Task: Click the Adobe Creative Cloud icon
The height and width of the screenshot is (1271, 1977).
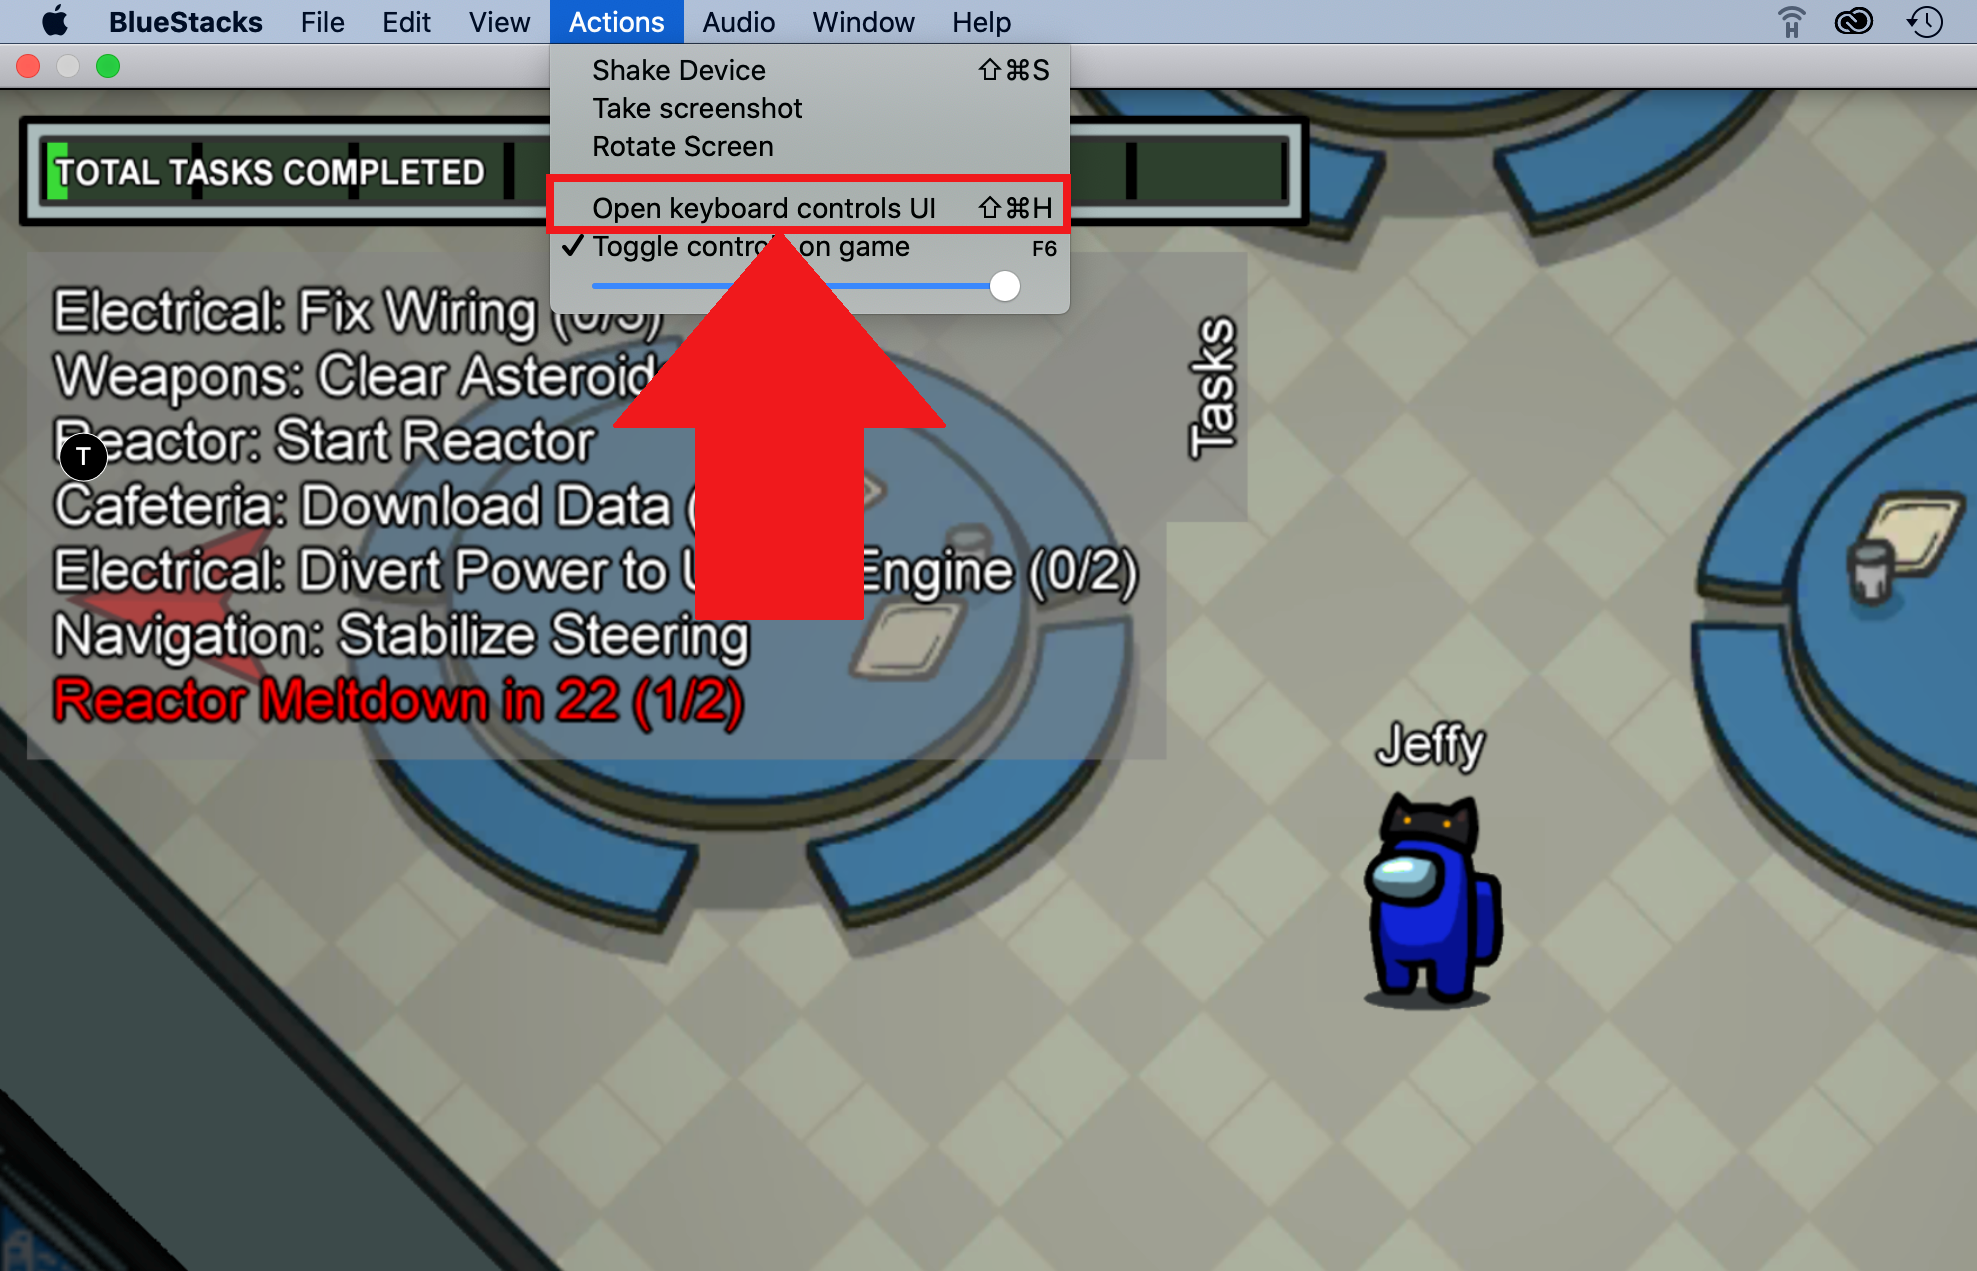Action: click(x=1856, y=22)
